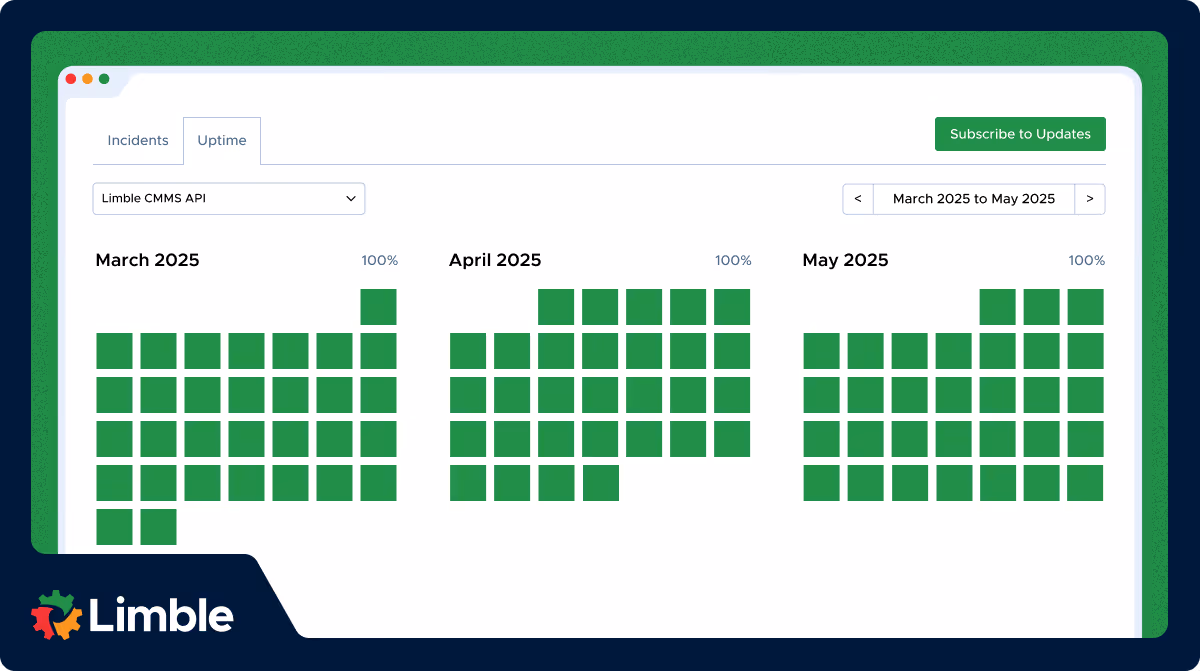The height and width of the screenshot is (671, 1200).
Task: Open the Limble CMMS API dropdown
Action: click(x=229, y=199)
